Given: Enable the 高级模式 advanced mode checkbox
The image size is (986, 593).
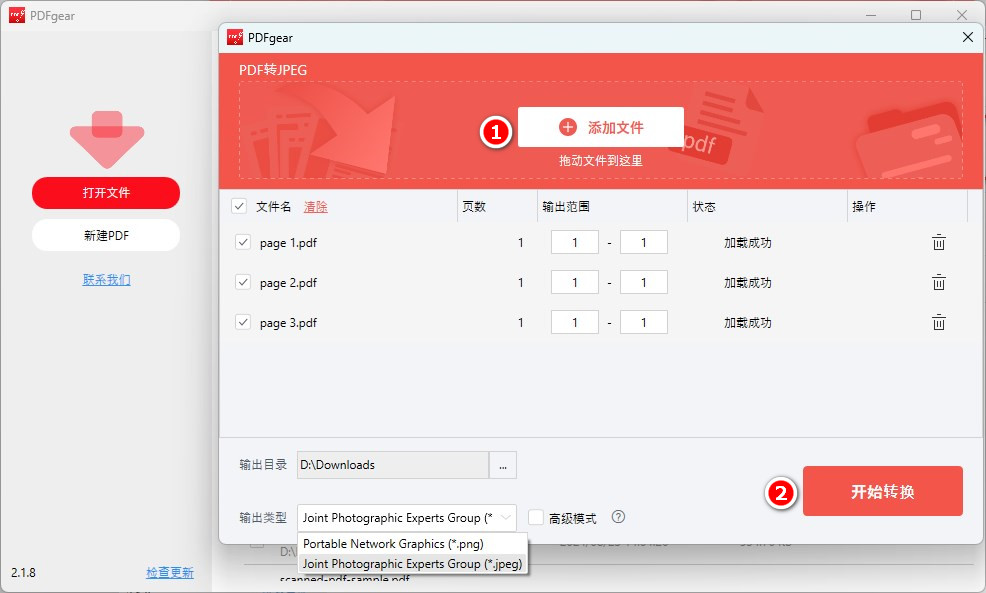Looking at the screenshot, I should tap(537, 517).
